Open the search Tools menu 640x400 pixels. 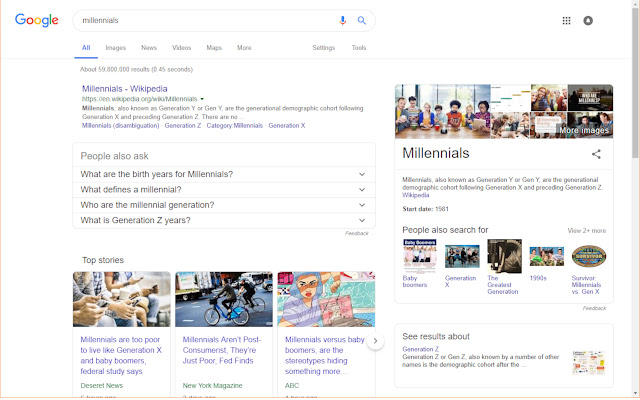[359, 48]
